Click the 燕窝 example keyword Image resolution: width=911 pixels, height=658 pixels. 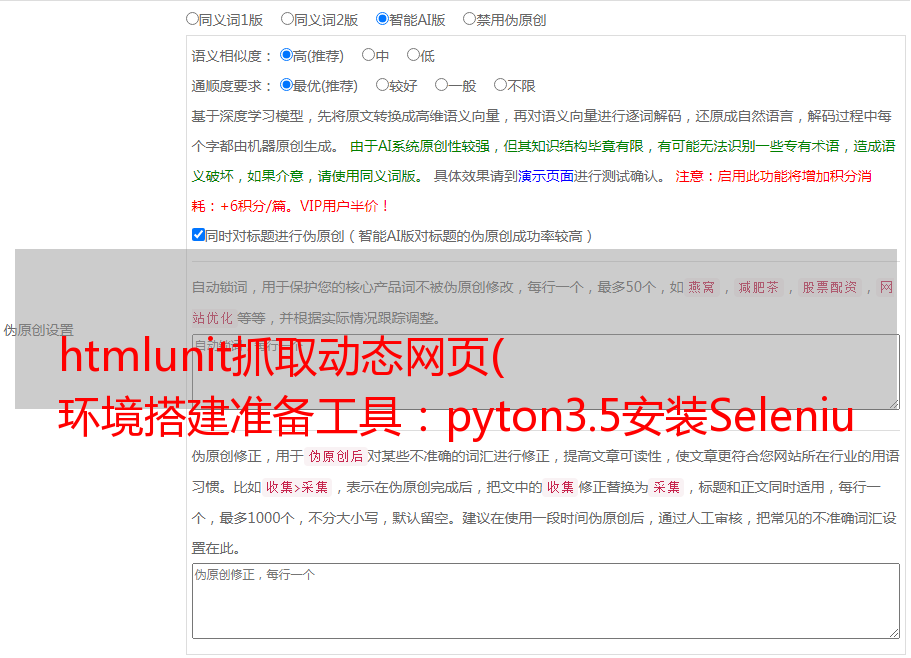click(702, 287)
